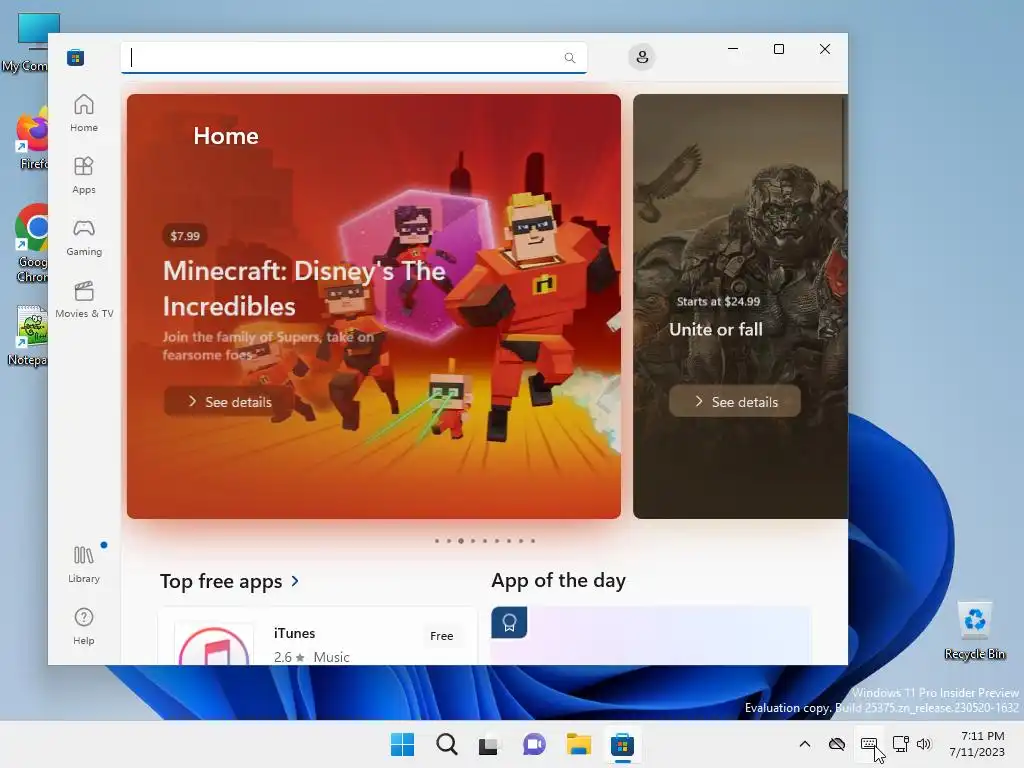Select the Notepad++ desktop shortcut
Viewport: 1024px width, 768px height.
[x=27, y=336]
